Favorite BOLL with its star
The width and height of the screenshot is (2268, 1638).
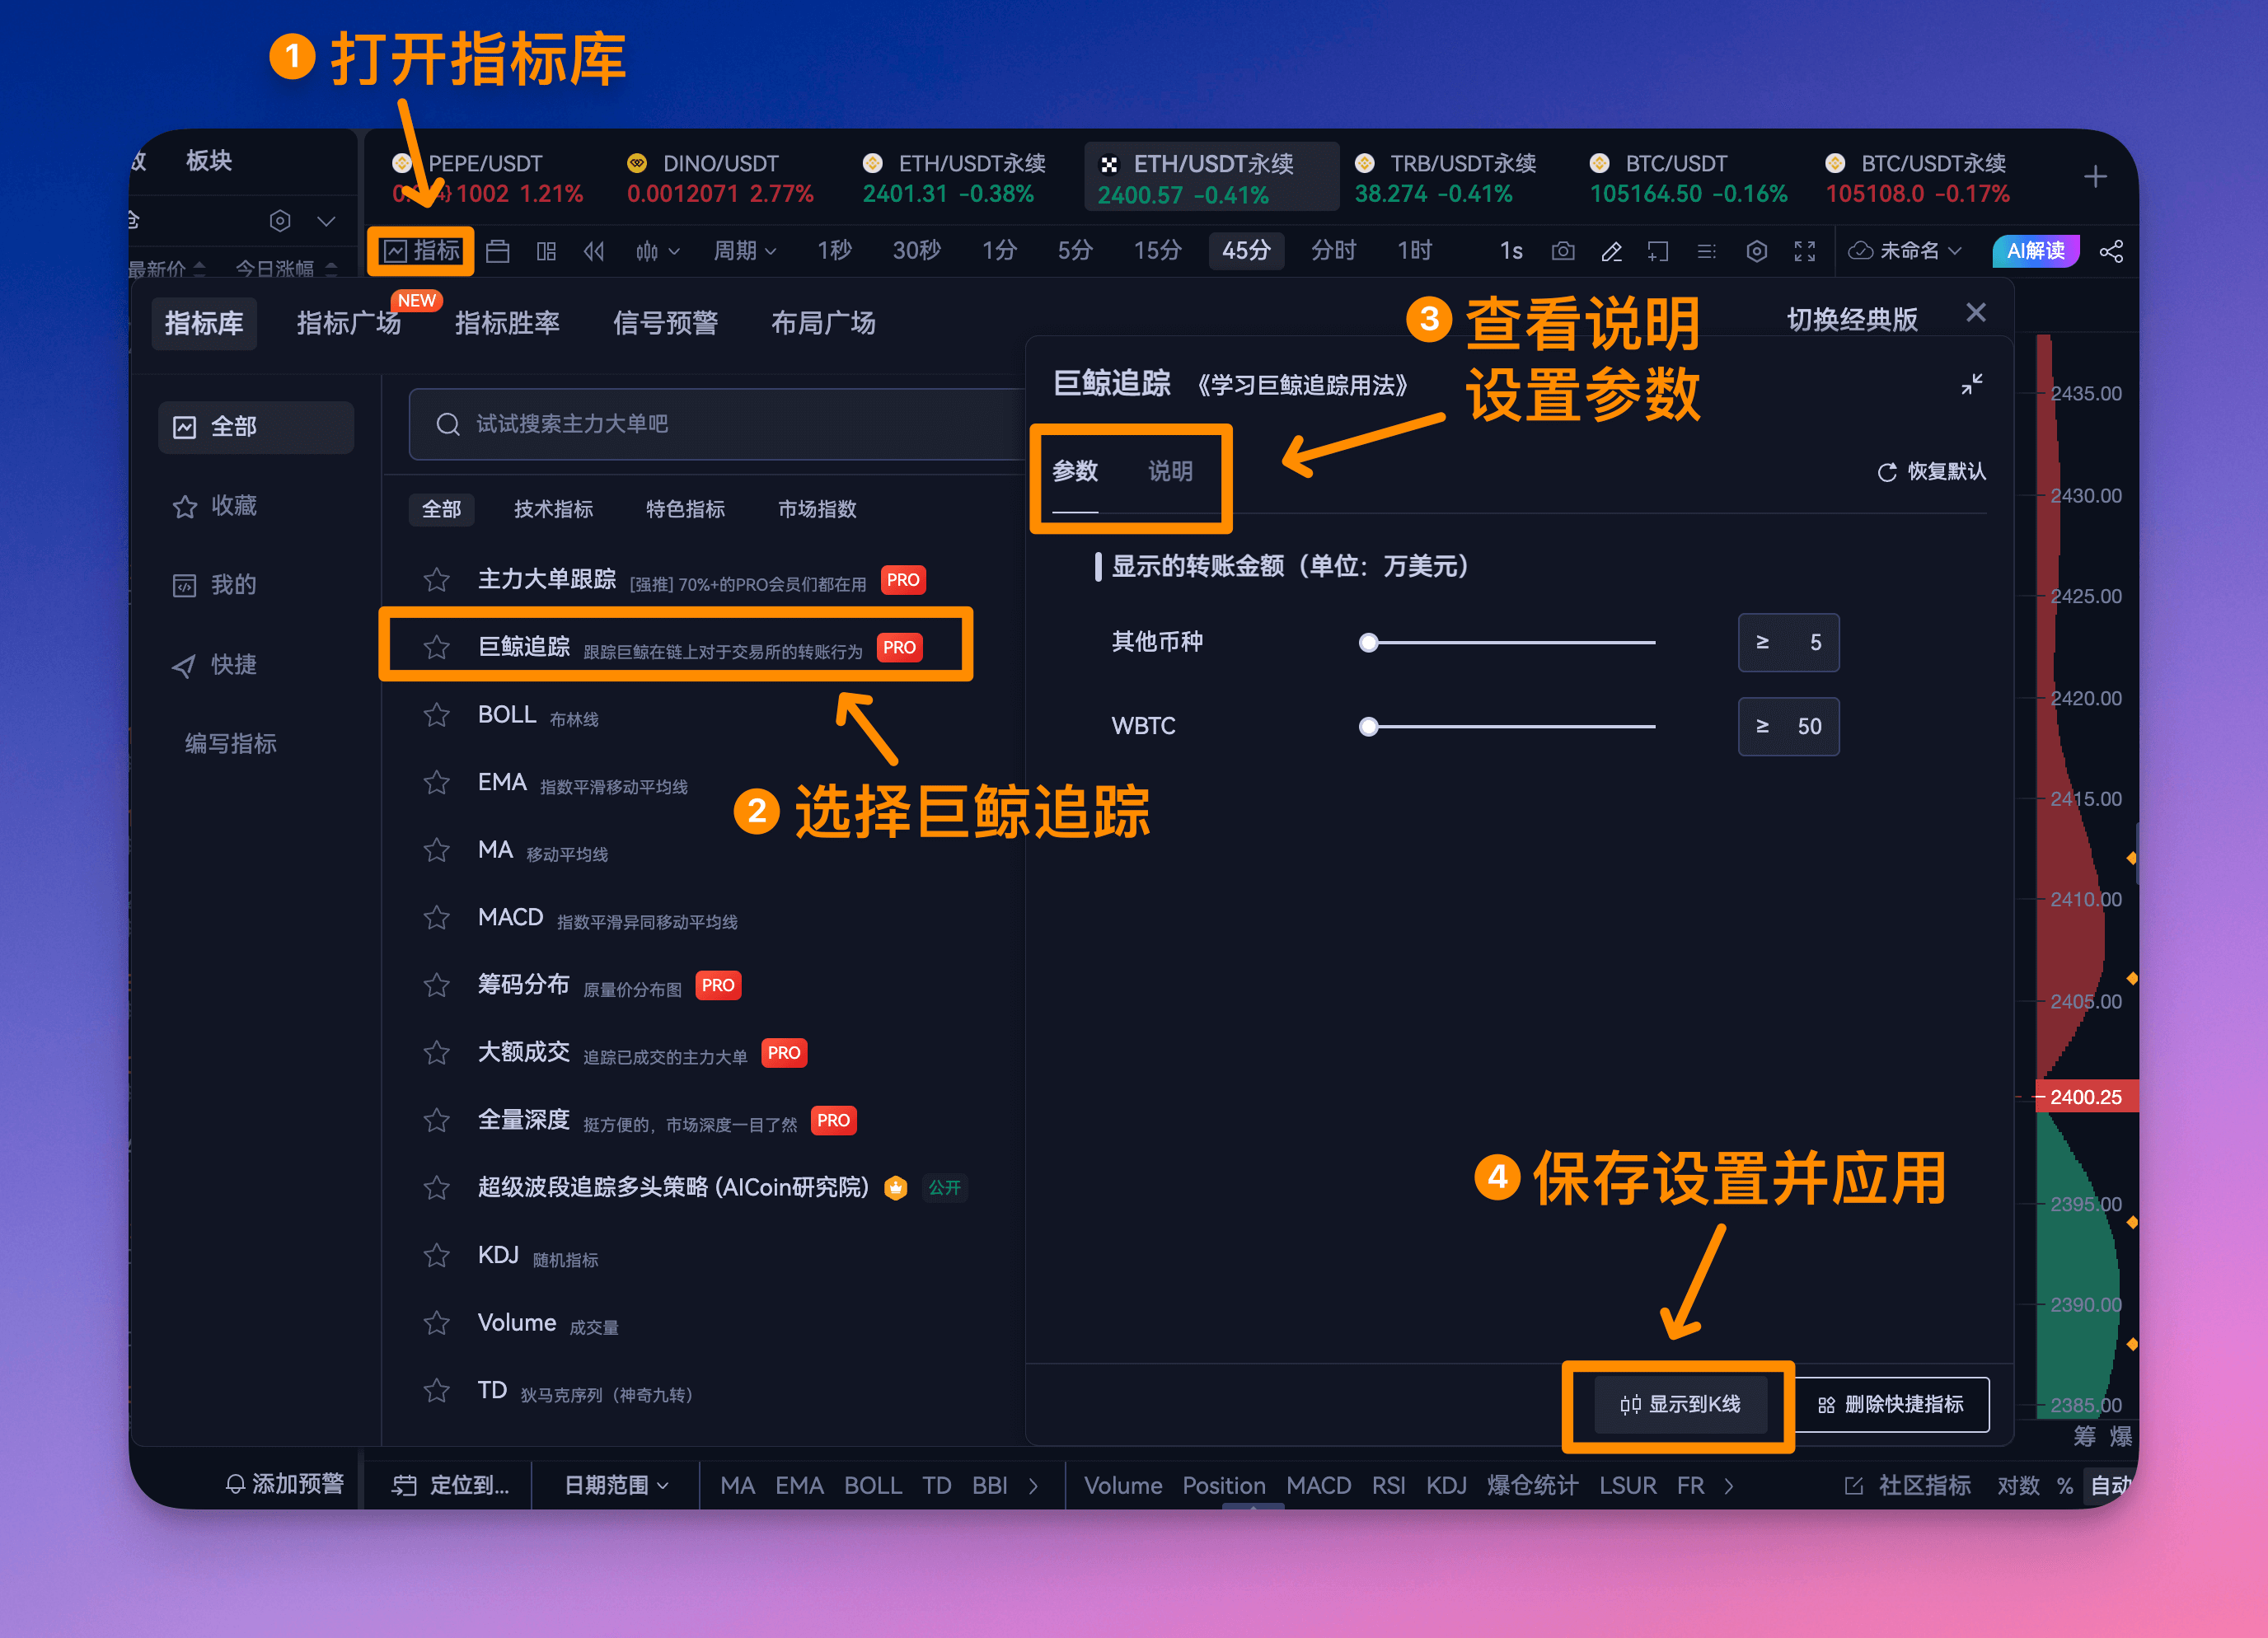436,714
